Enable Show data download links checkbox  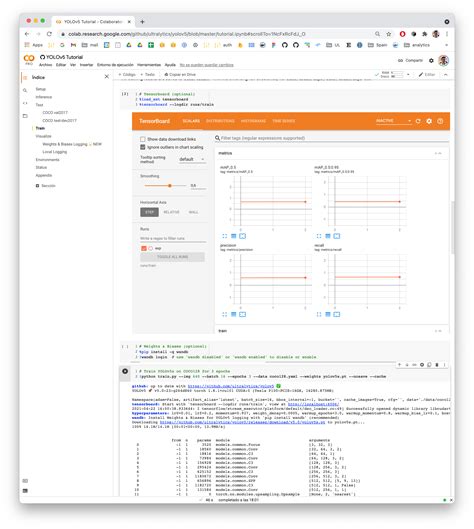click(143, 139)
